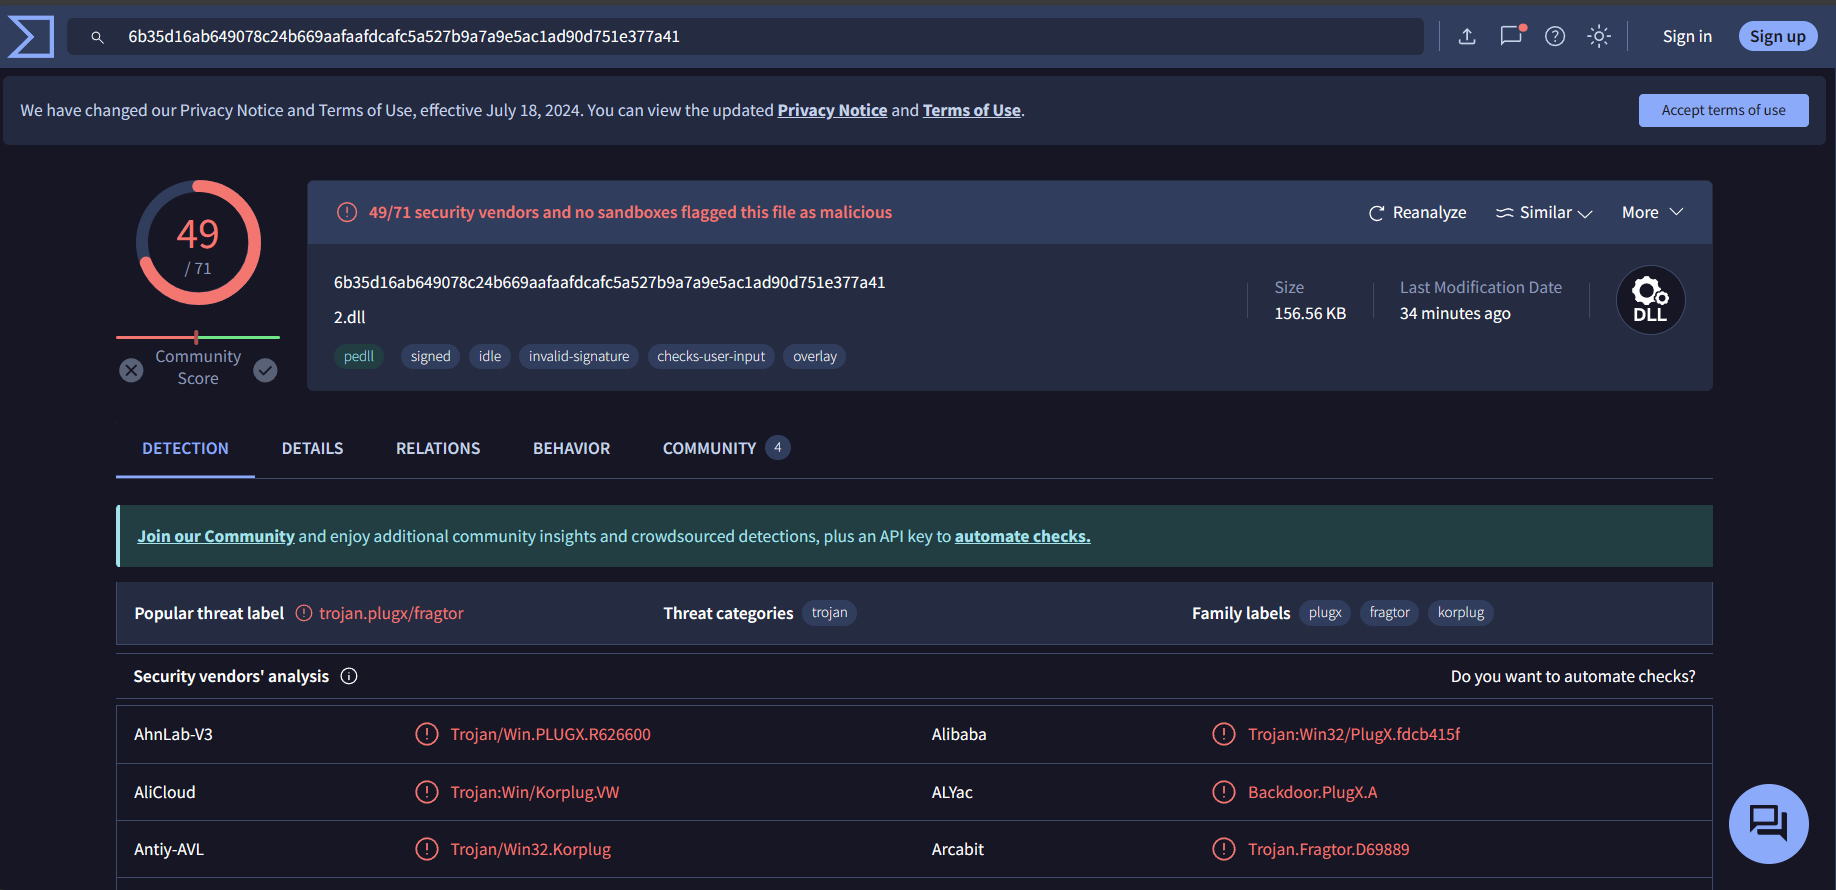
Task: Select the invalid-signature tag
Action: [579, 356]
